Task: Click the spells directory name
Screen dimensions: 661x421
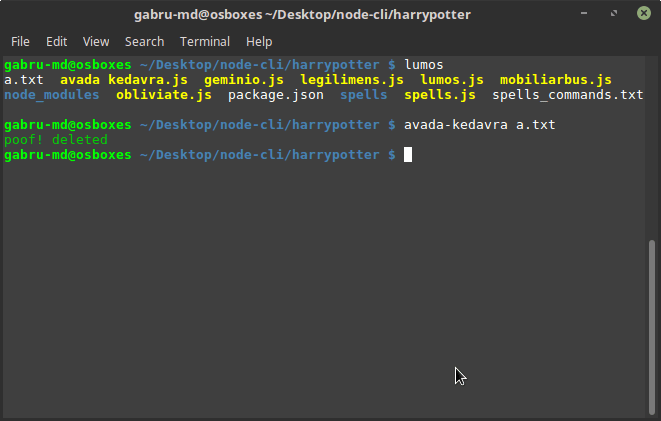Action: [x=363, y=95]
